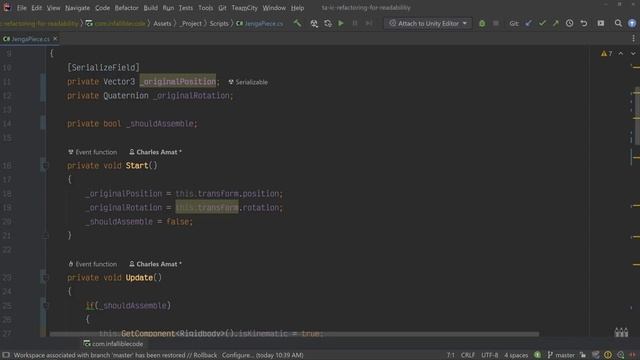Click com.infalliblecode structure breadcrumb at editor bottom

point(113,344)
